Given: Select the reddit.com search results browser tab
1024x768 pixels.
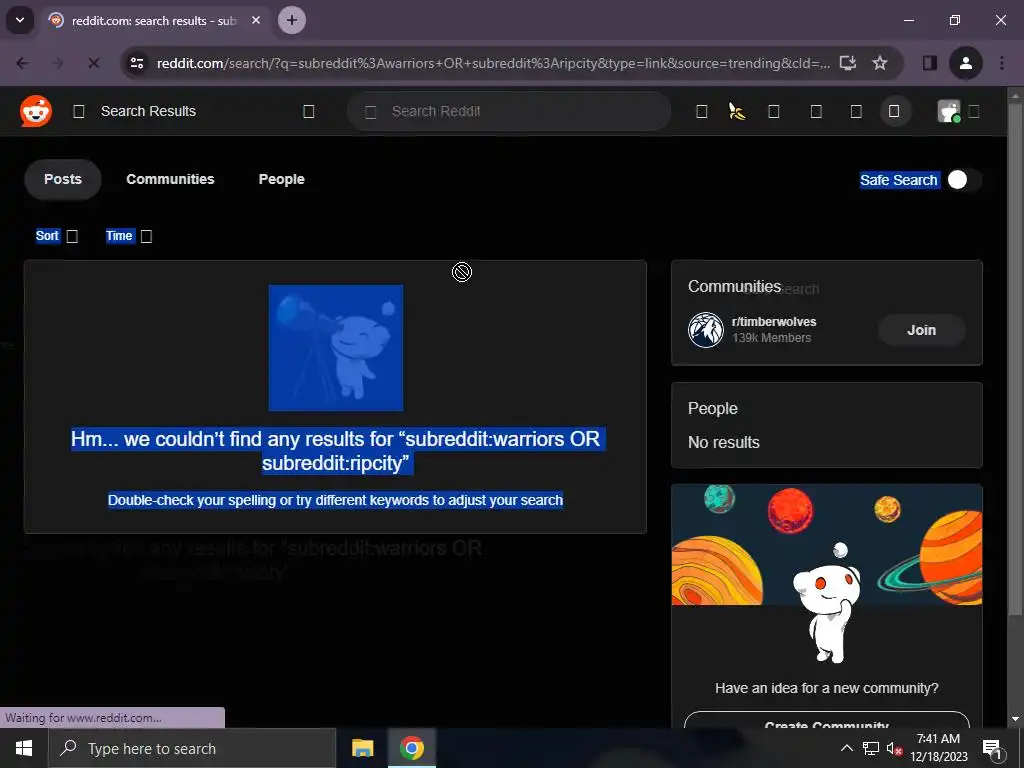Looking at the screenshot, I should pos(154,20).
